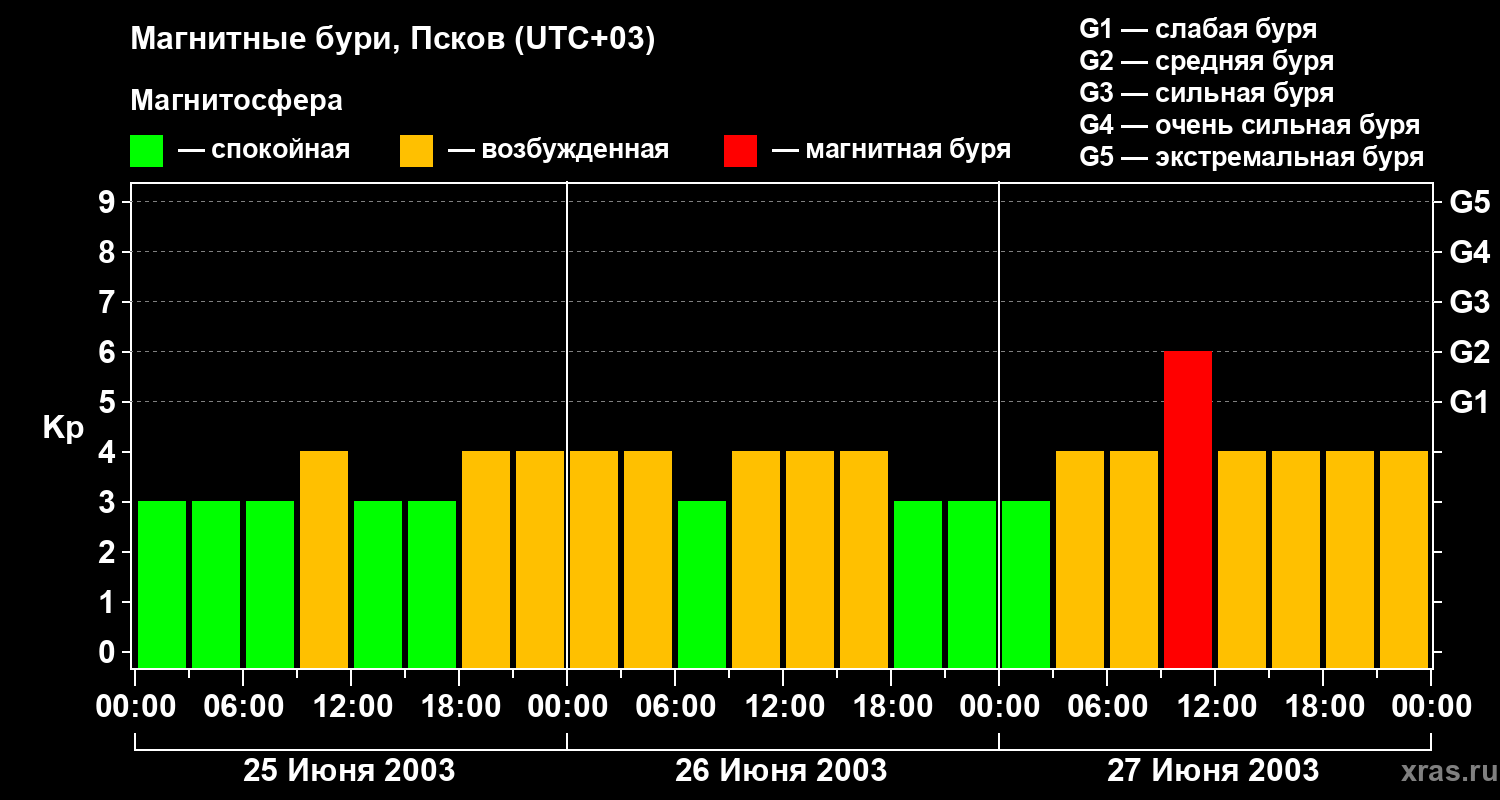Click the G5 label on right axis
Screen dimensions: 1500x800
(x=1469, y=202)
